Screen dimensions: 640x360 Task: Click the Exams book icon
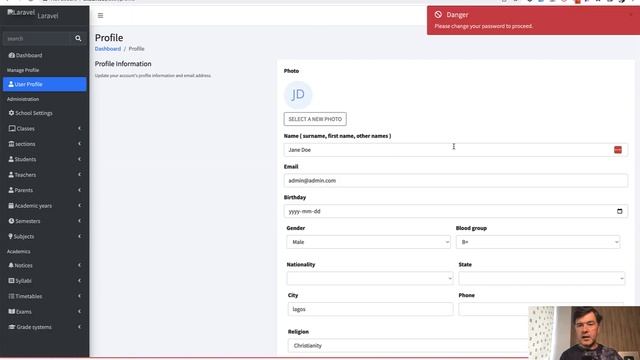click(x=12, y=311)
